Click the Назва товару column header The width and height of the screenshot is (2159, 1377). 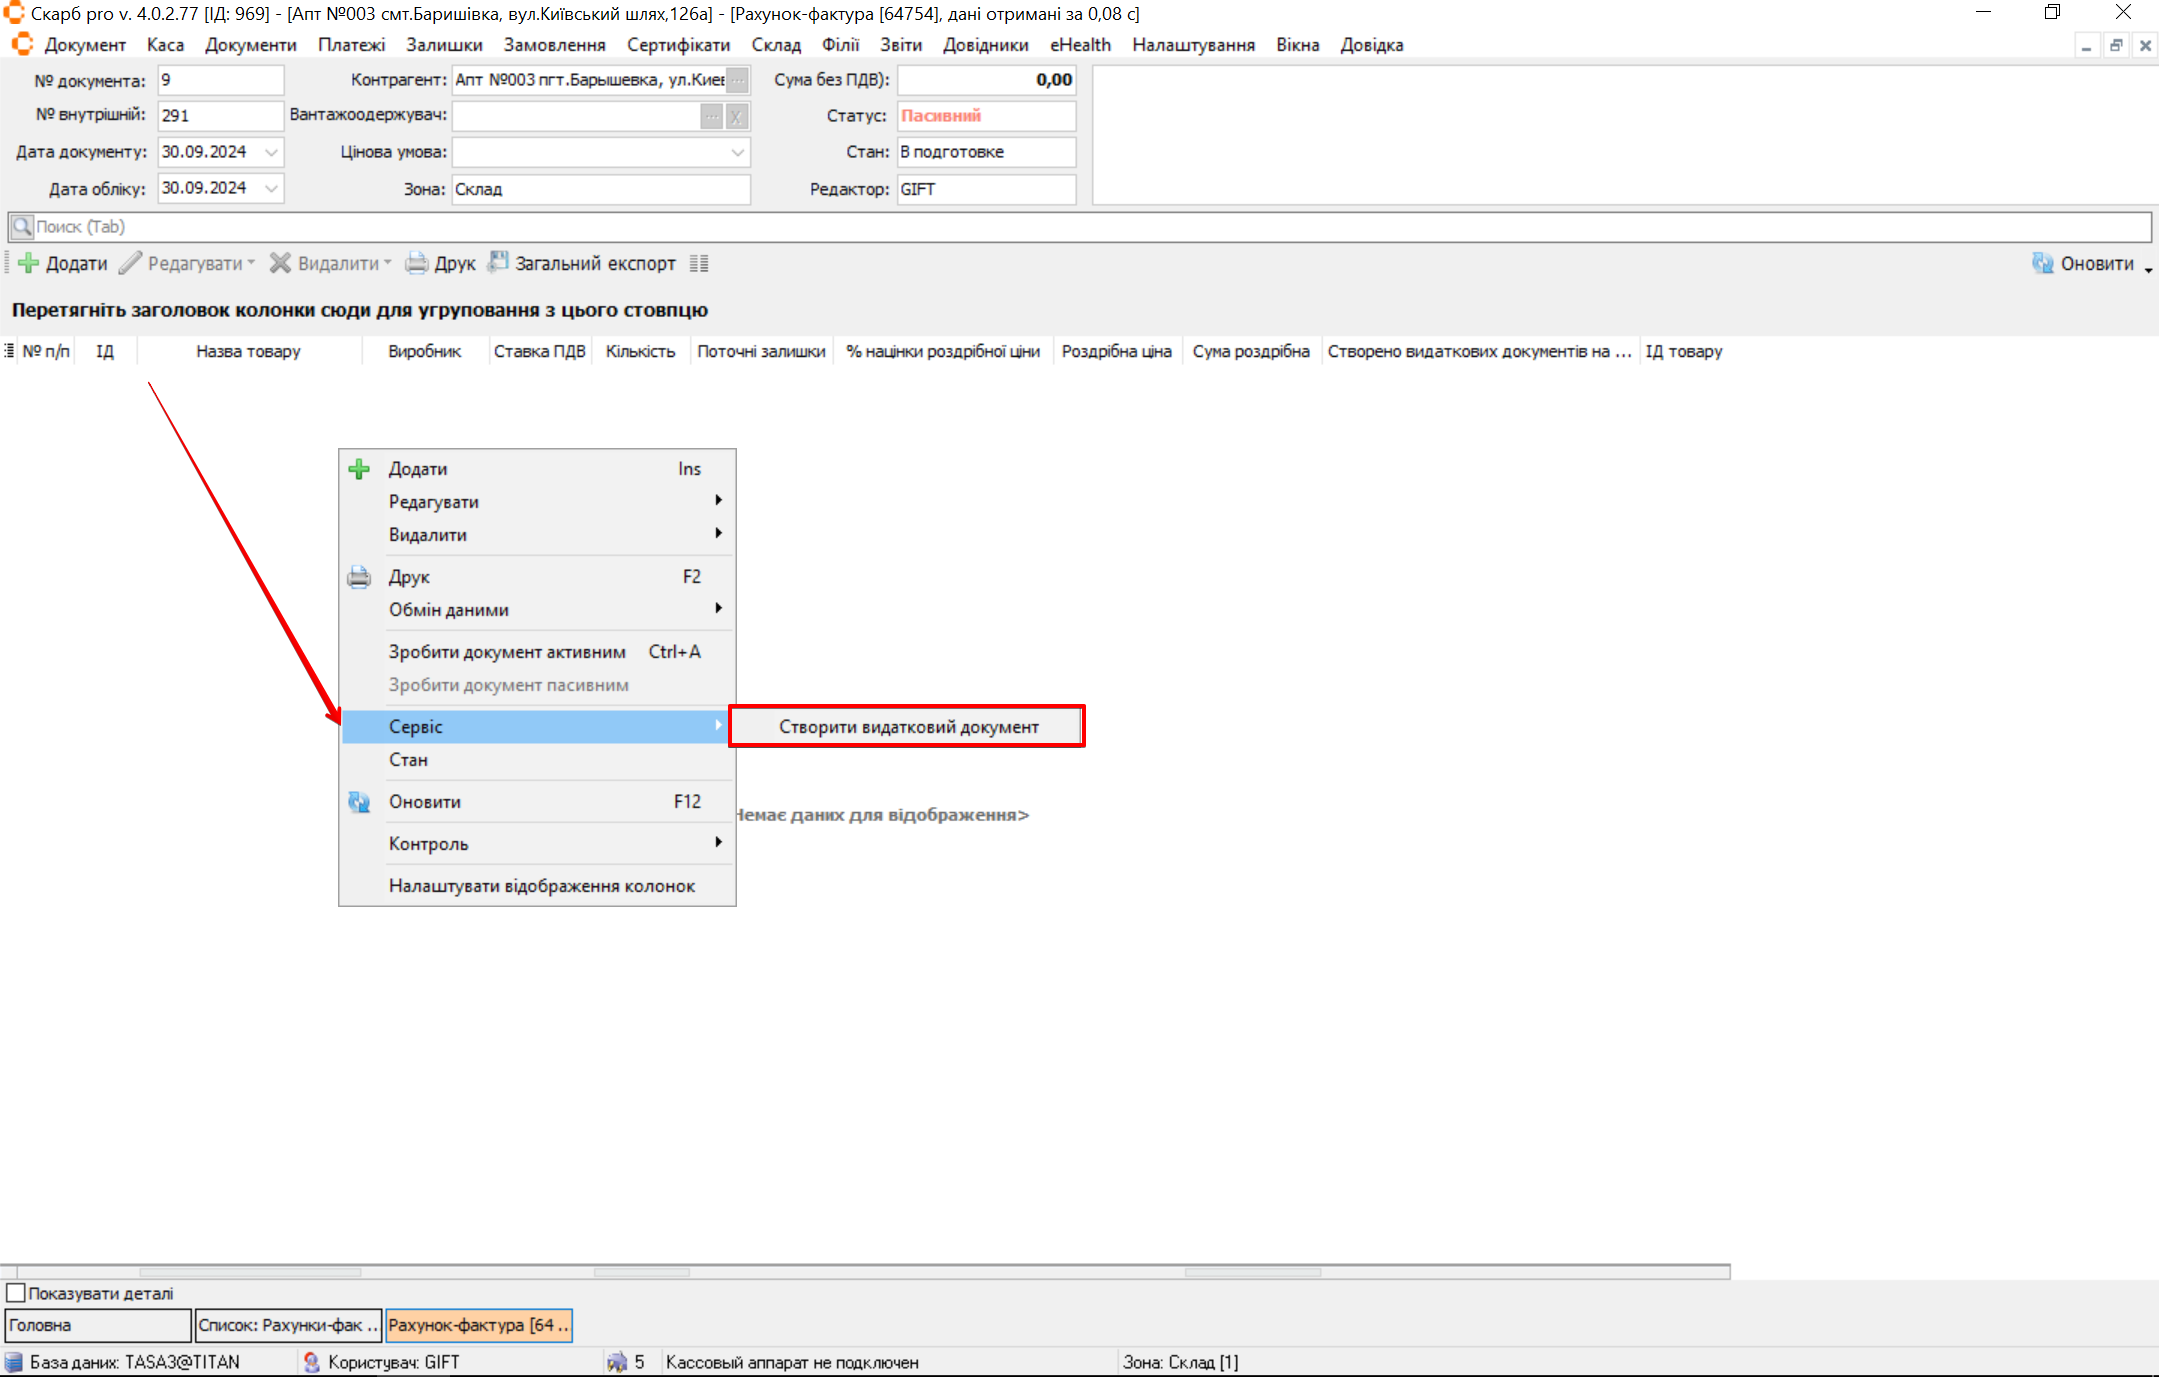(x=248, y=351)
